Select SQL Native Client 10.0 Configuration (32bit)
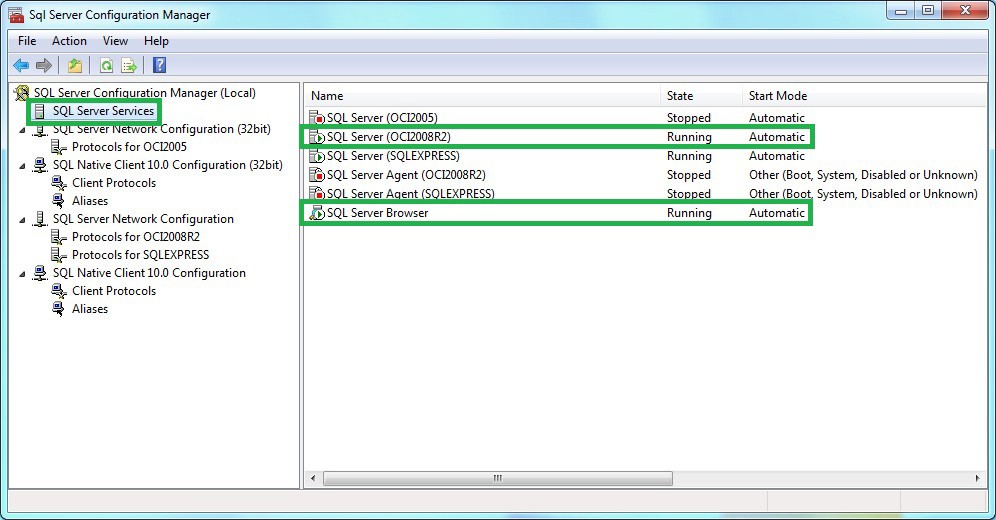Image resolution: width=996 pixels, height=520 pixels. click(168, 165)
